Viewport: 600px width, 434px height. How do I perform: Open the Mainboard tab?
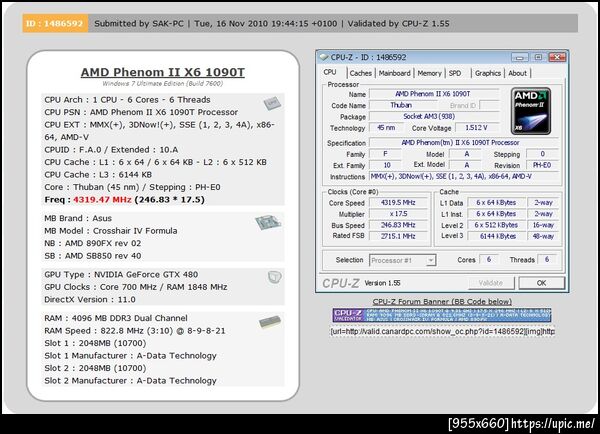394,73
